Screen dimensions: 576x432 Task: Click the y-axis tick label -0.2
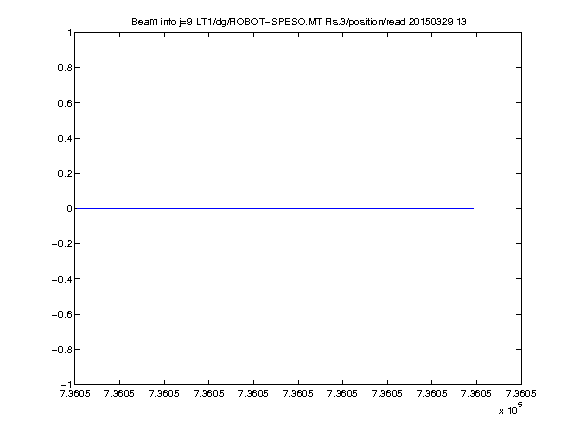tap(61, 244)
